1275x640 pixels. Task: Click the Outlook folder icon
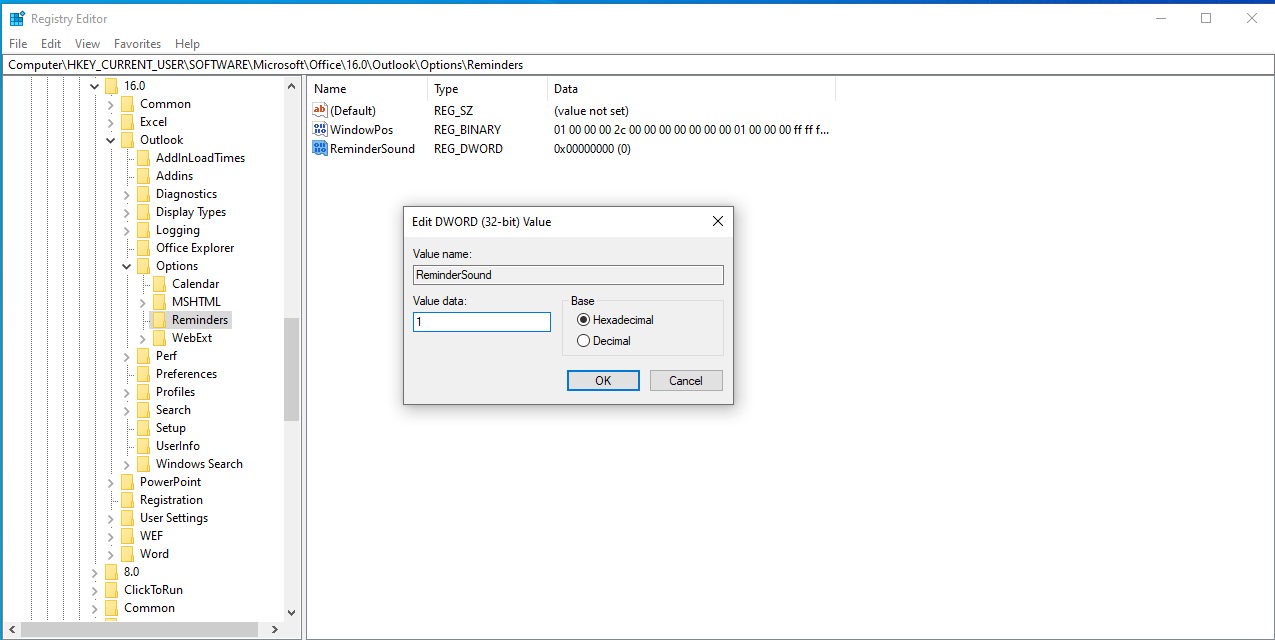tap(127, 140)
